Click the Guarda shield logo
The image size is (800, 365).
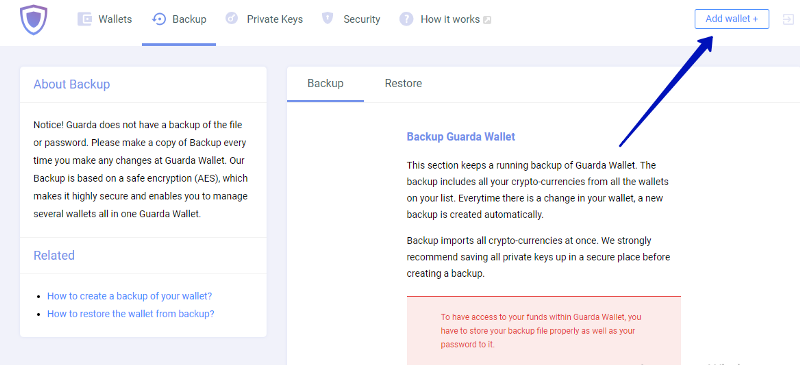[33, 20]
